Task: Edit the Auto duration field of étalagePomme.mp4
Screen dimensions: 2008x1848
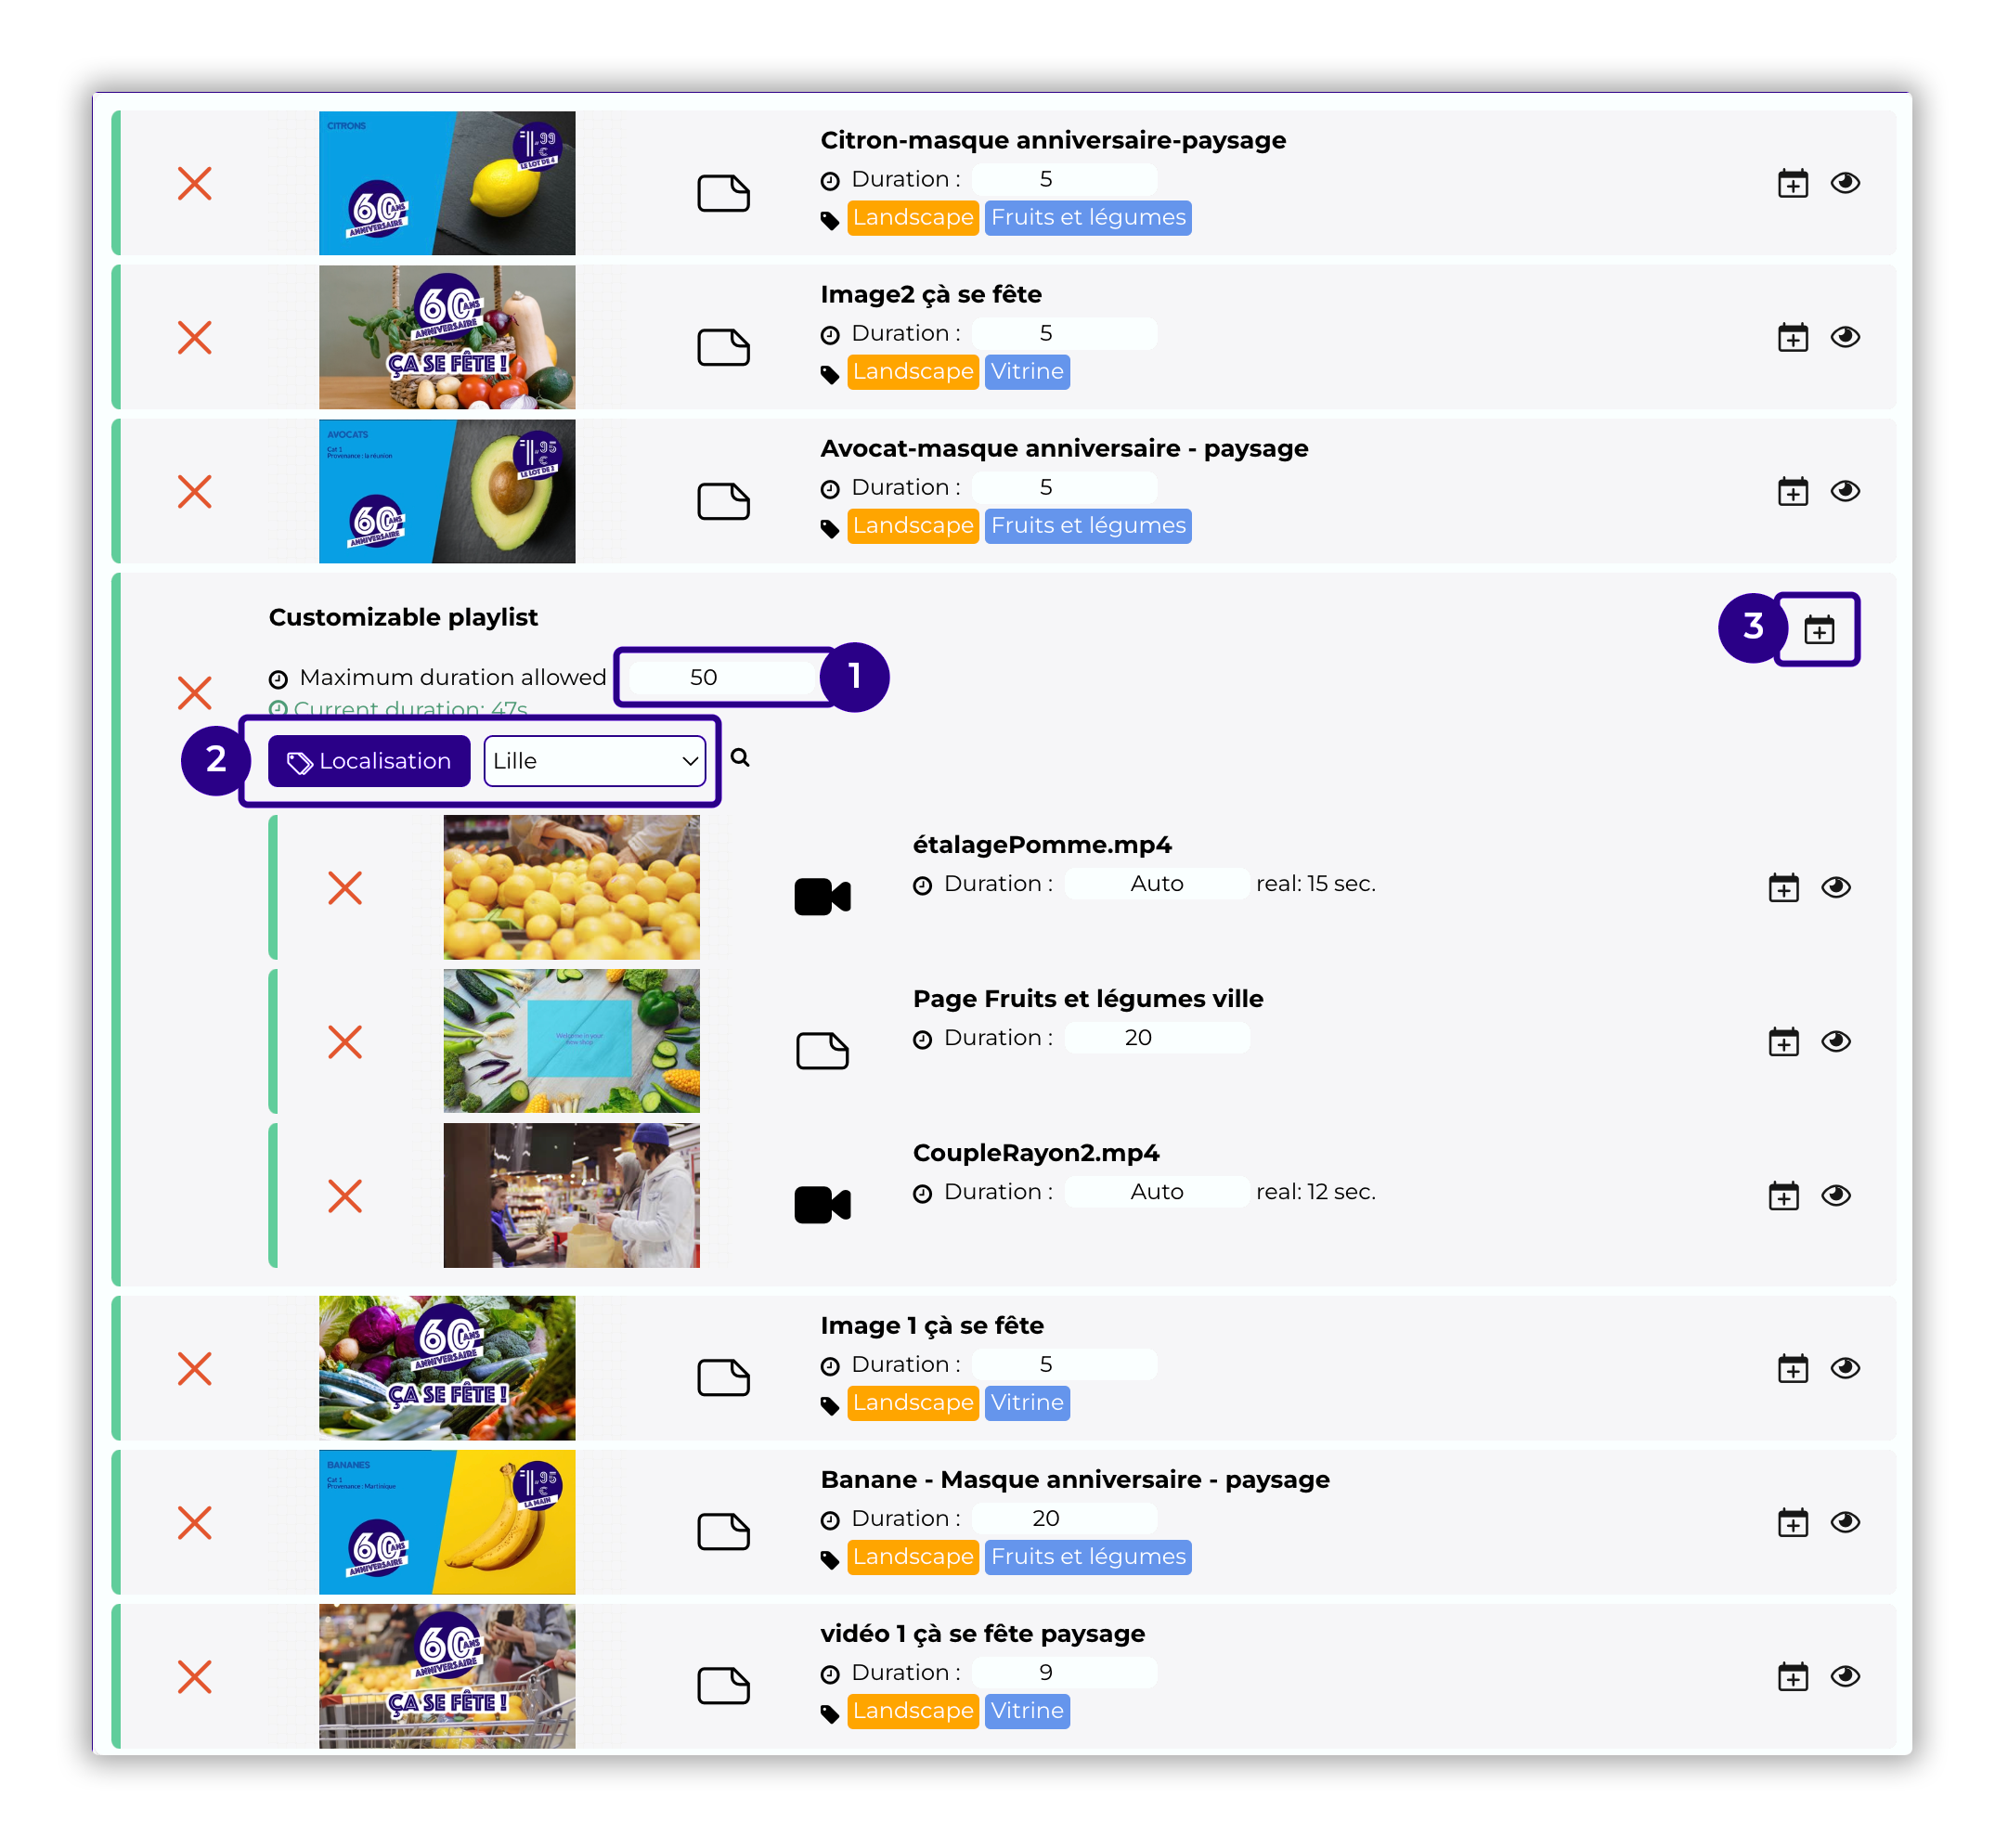Action: click(1156, 884)
